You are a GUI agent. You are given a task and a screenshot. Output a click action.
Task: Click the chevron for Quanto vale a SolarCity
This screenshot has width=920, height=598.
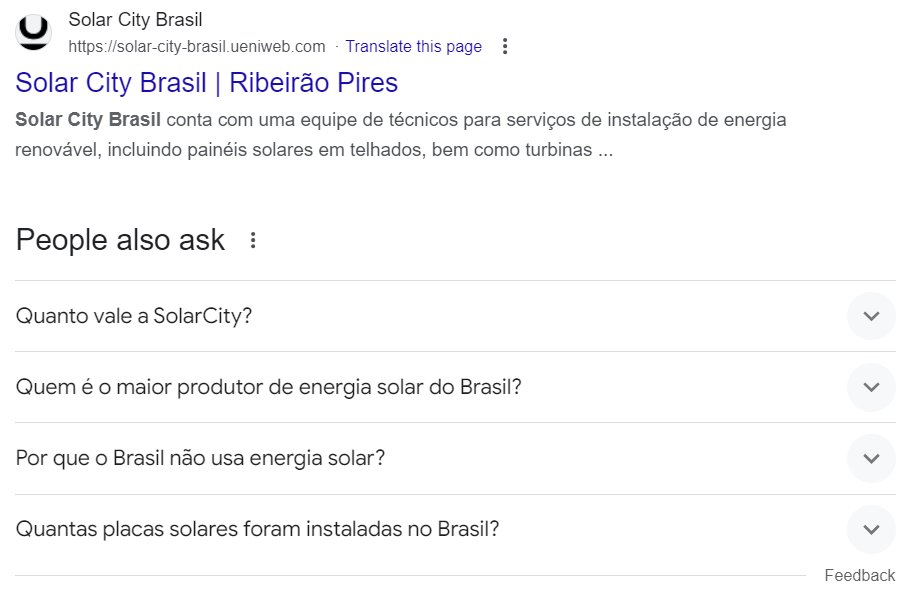pos(871,316)
